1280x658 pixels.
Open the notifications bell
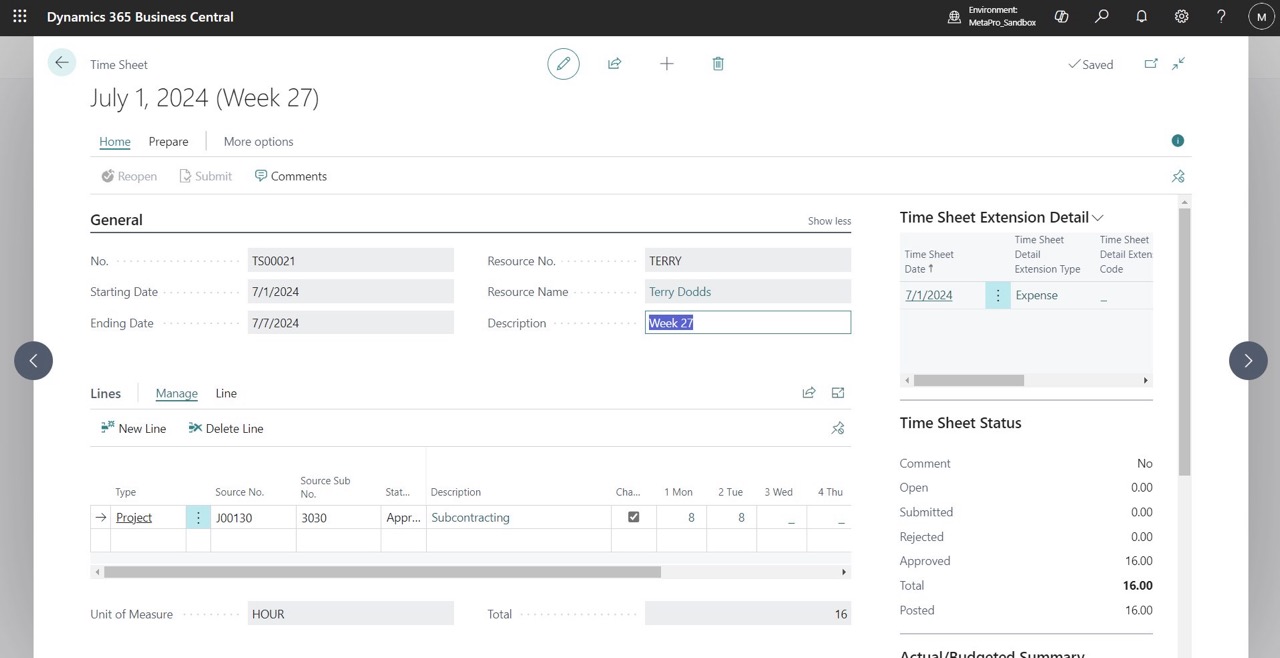point(1142,17)
